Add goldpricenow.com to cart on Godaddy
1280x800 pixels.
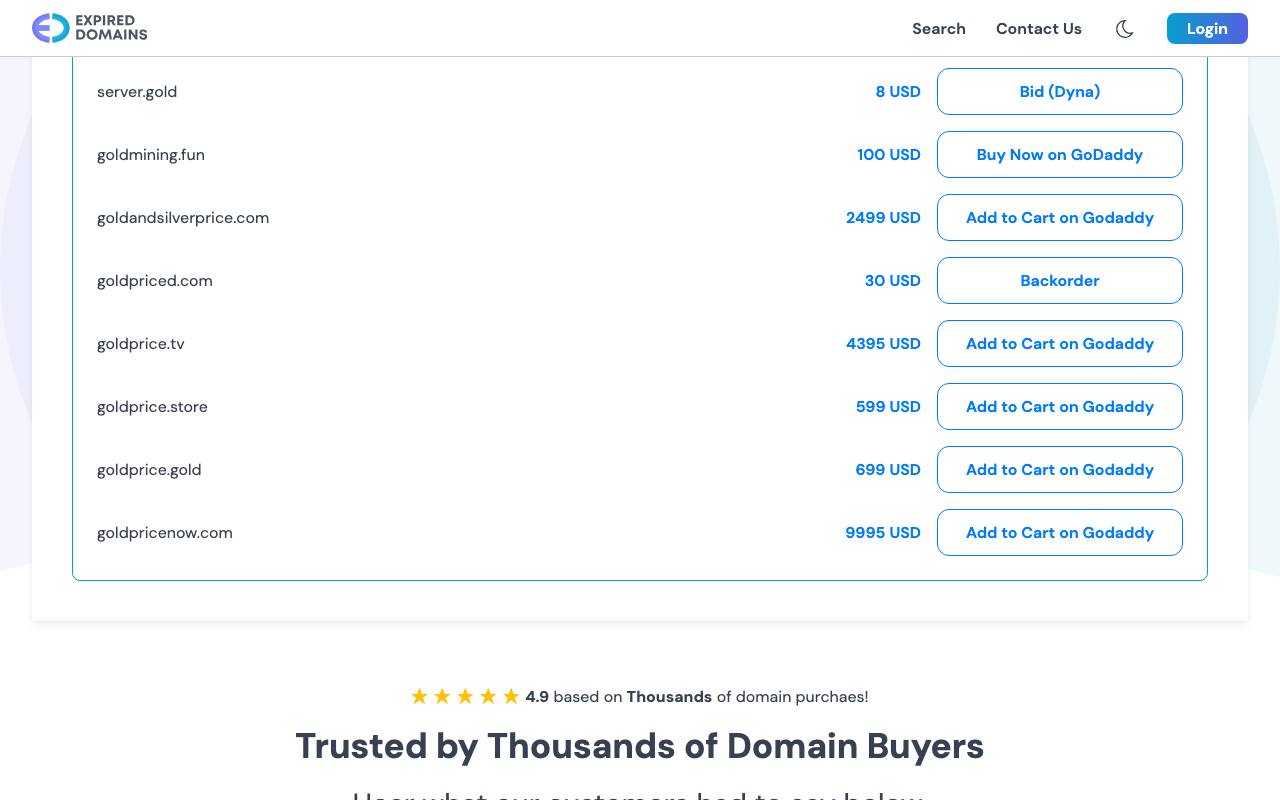(1060, 532)
